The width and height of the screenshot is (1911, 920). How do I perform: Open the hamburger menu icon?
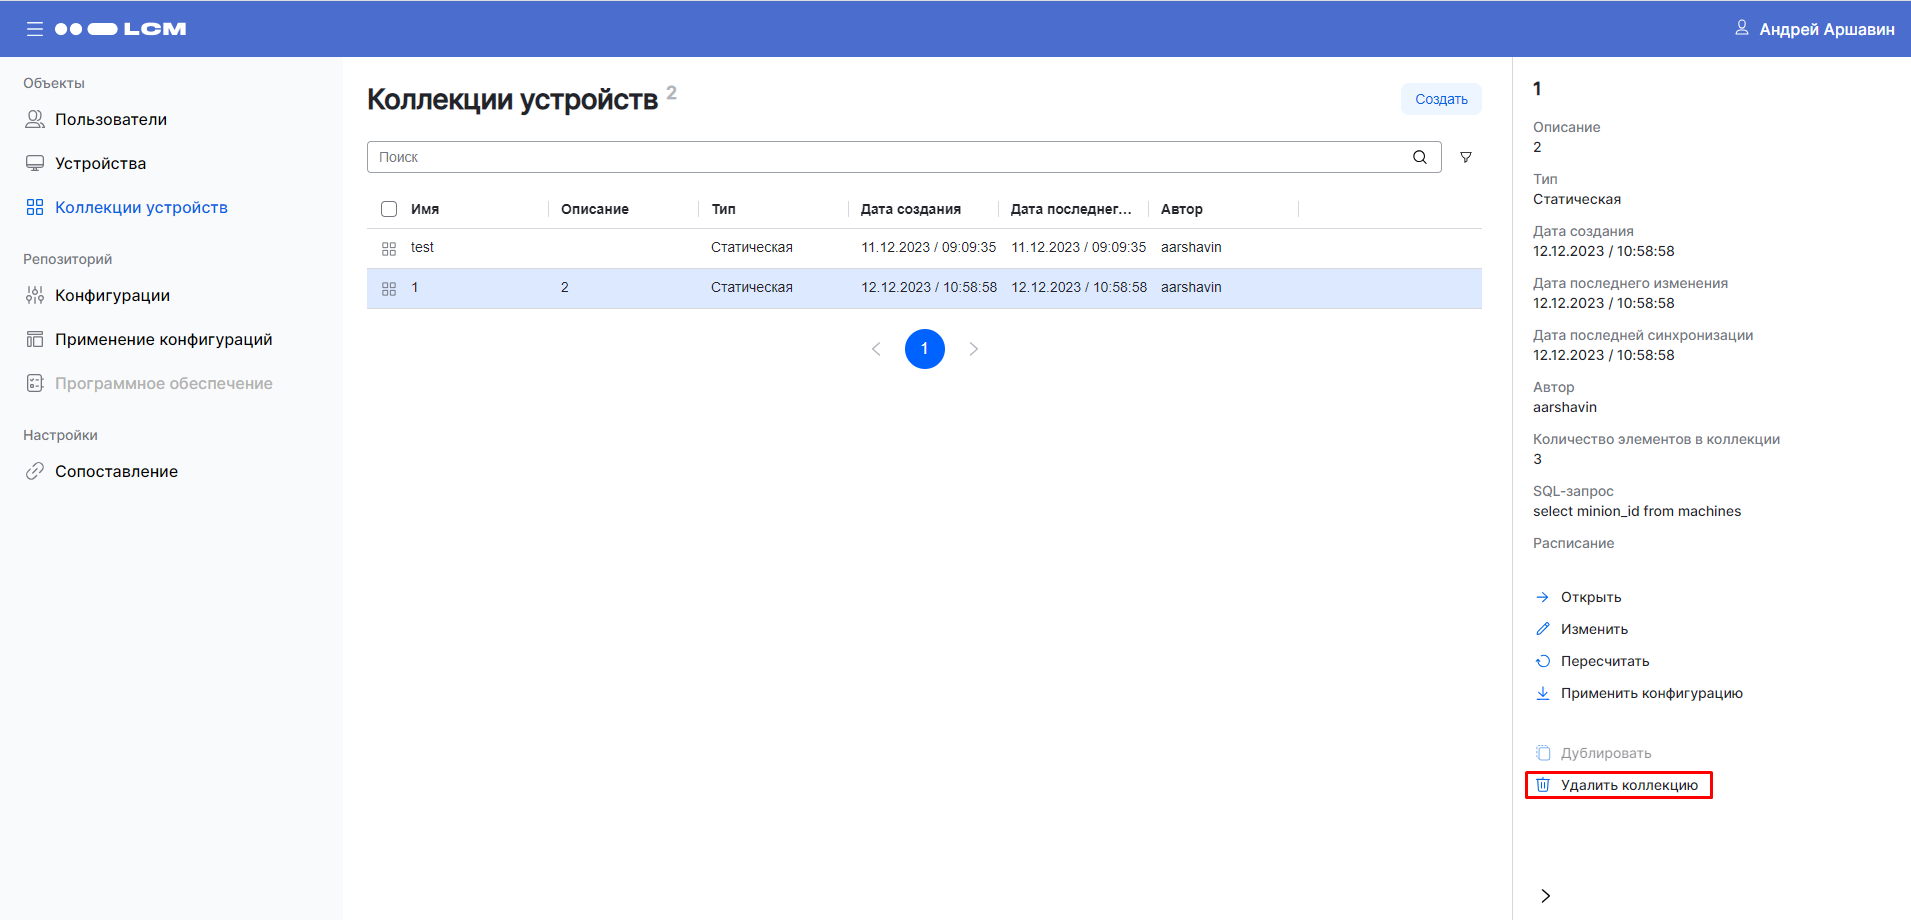click(x=35, y=29)
